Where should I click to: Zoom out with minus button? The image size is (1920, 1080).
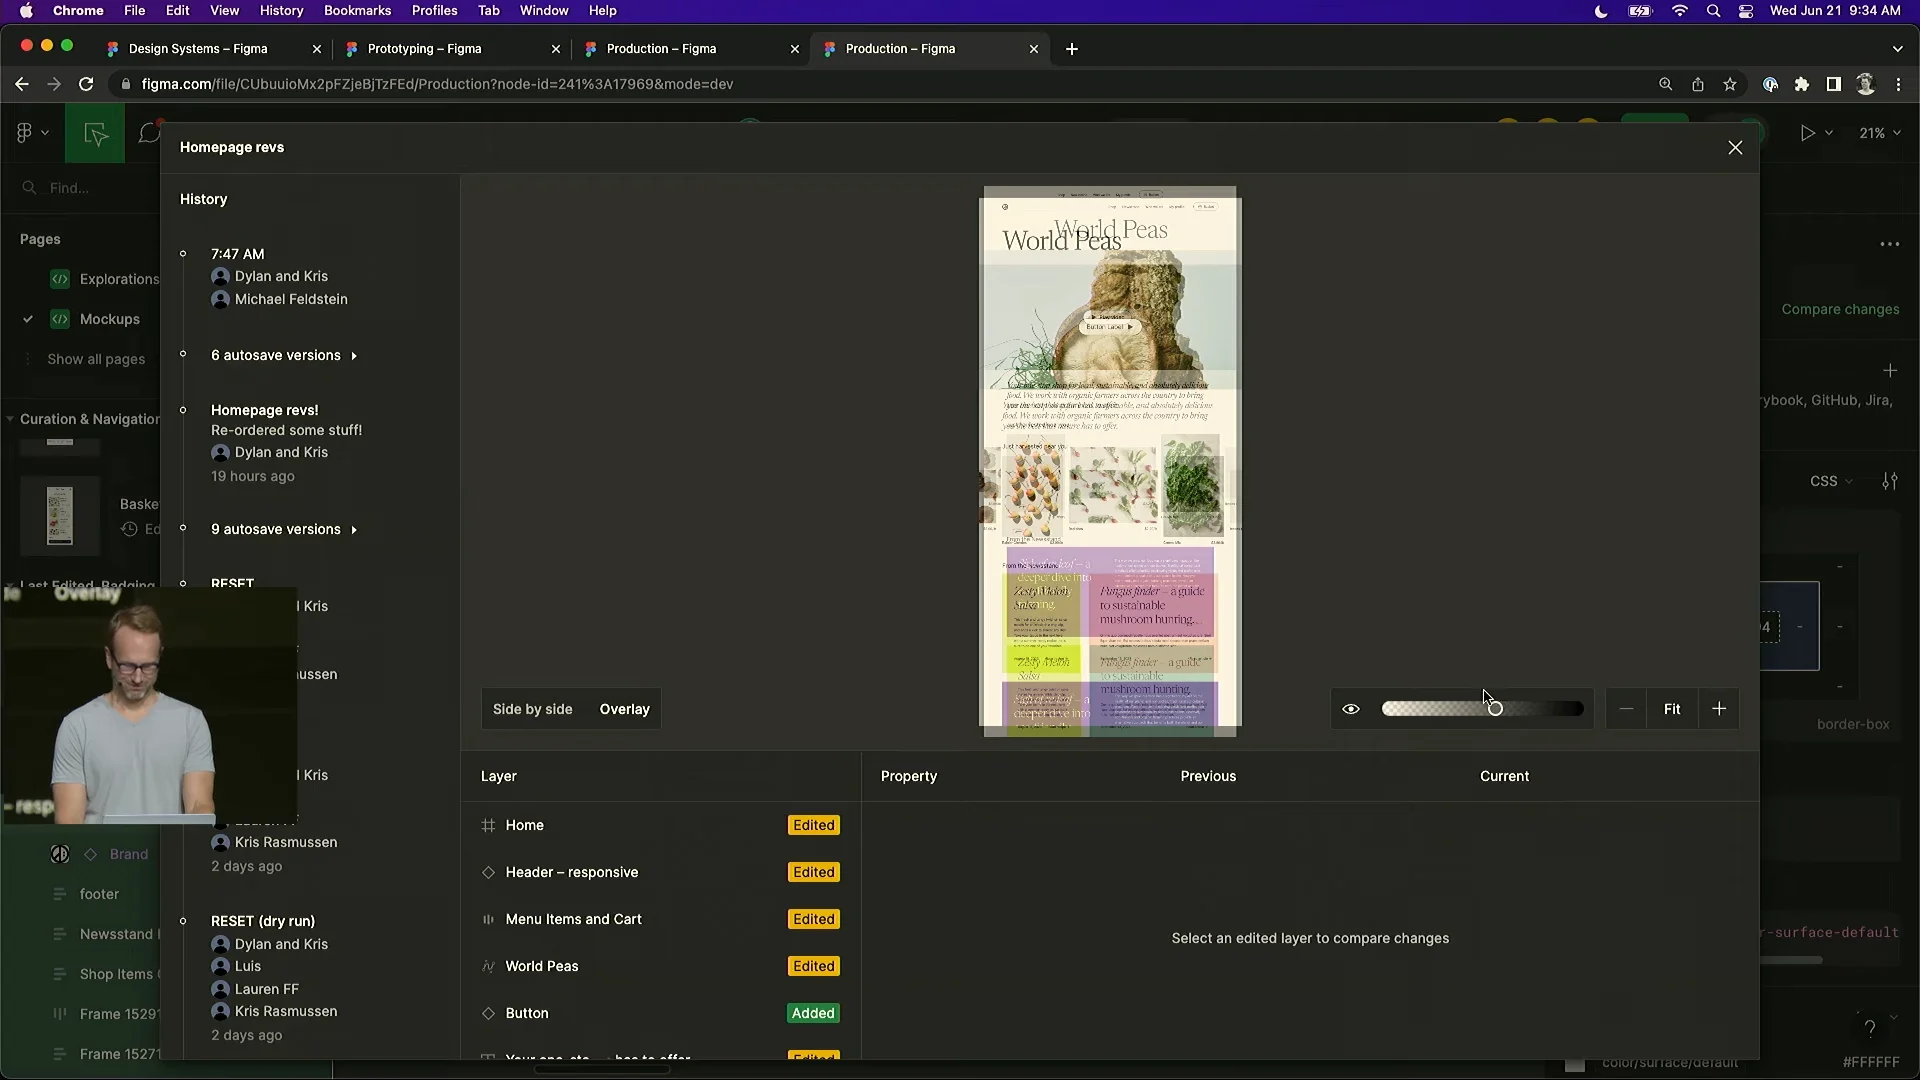1626,709
